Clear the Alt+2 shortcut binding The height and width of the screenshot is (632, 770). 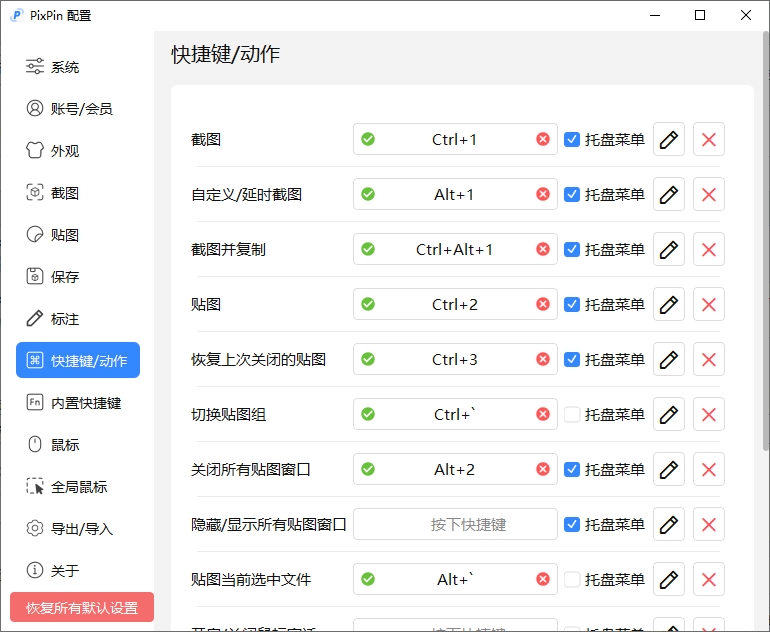(543, 469)
